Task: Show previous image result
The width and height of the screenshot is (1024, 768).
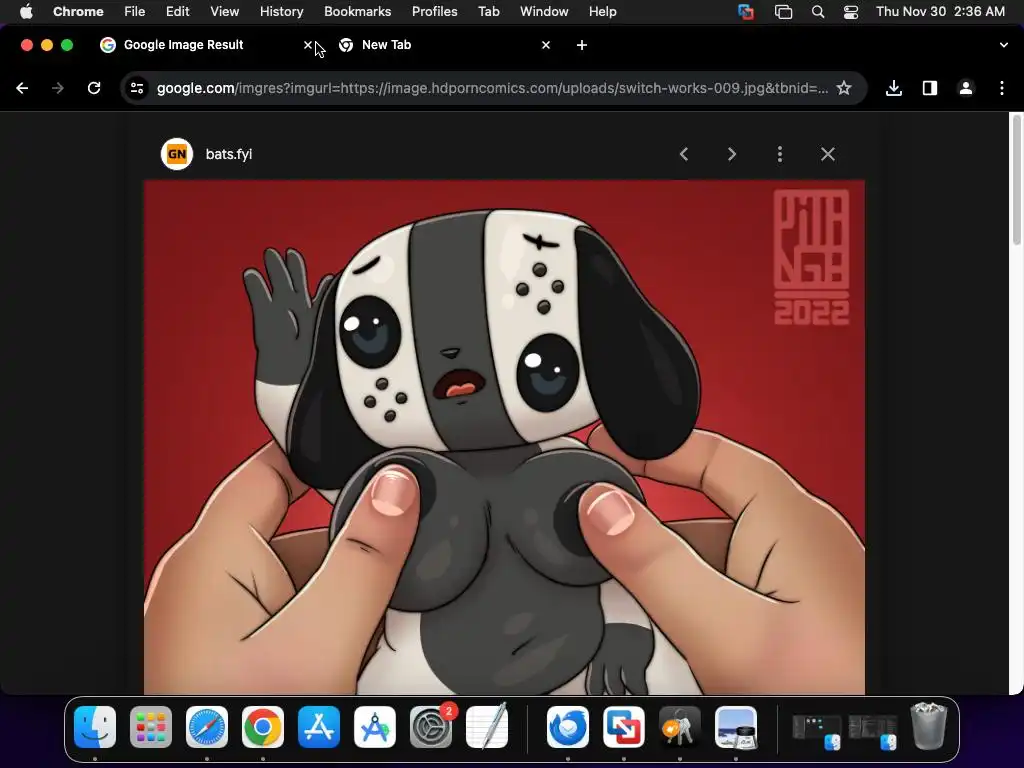Action: point(684,154)
